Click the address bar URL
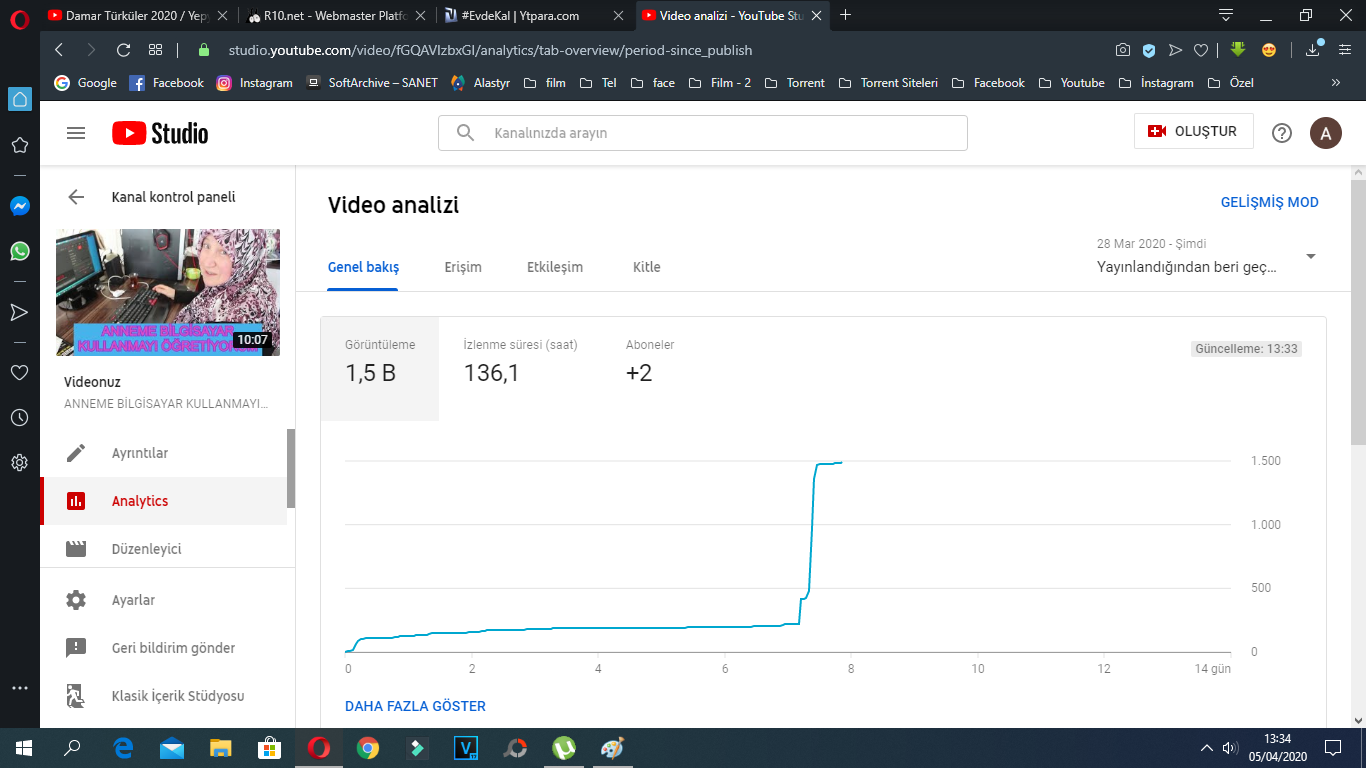Image resolution: width=1366 pixels, height=768 pixels. coord(490,50)
